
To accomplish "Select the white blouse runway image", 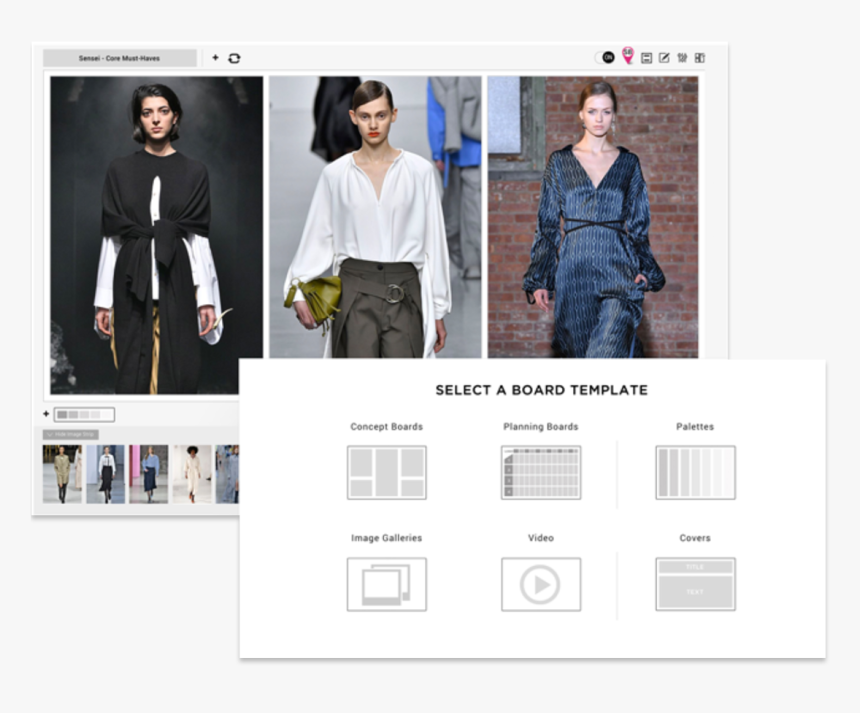I will [375, 217].
